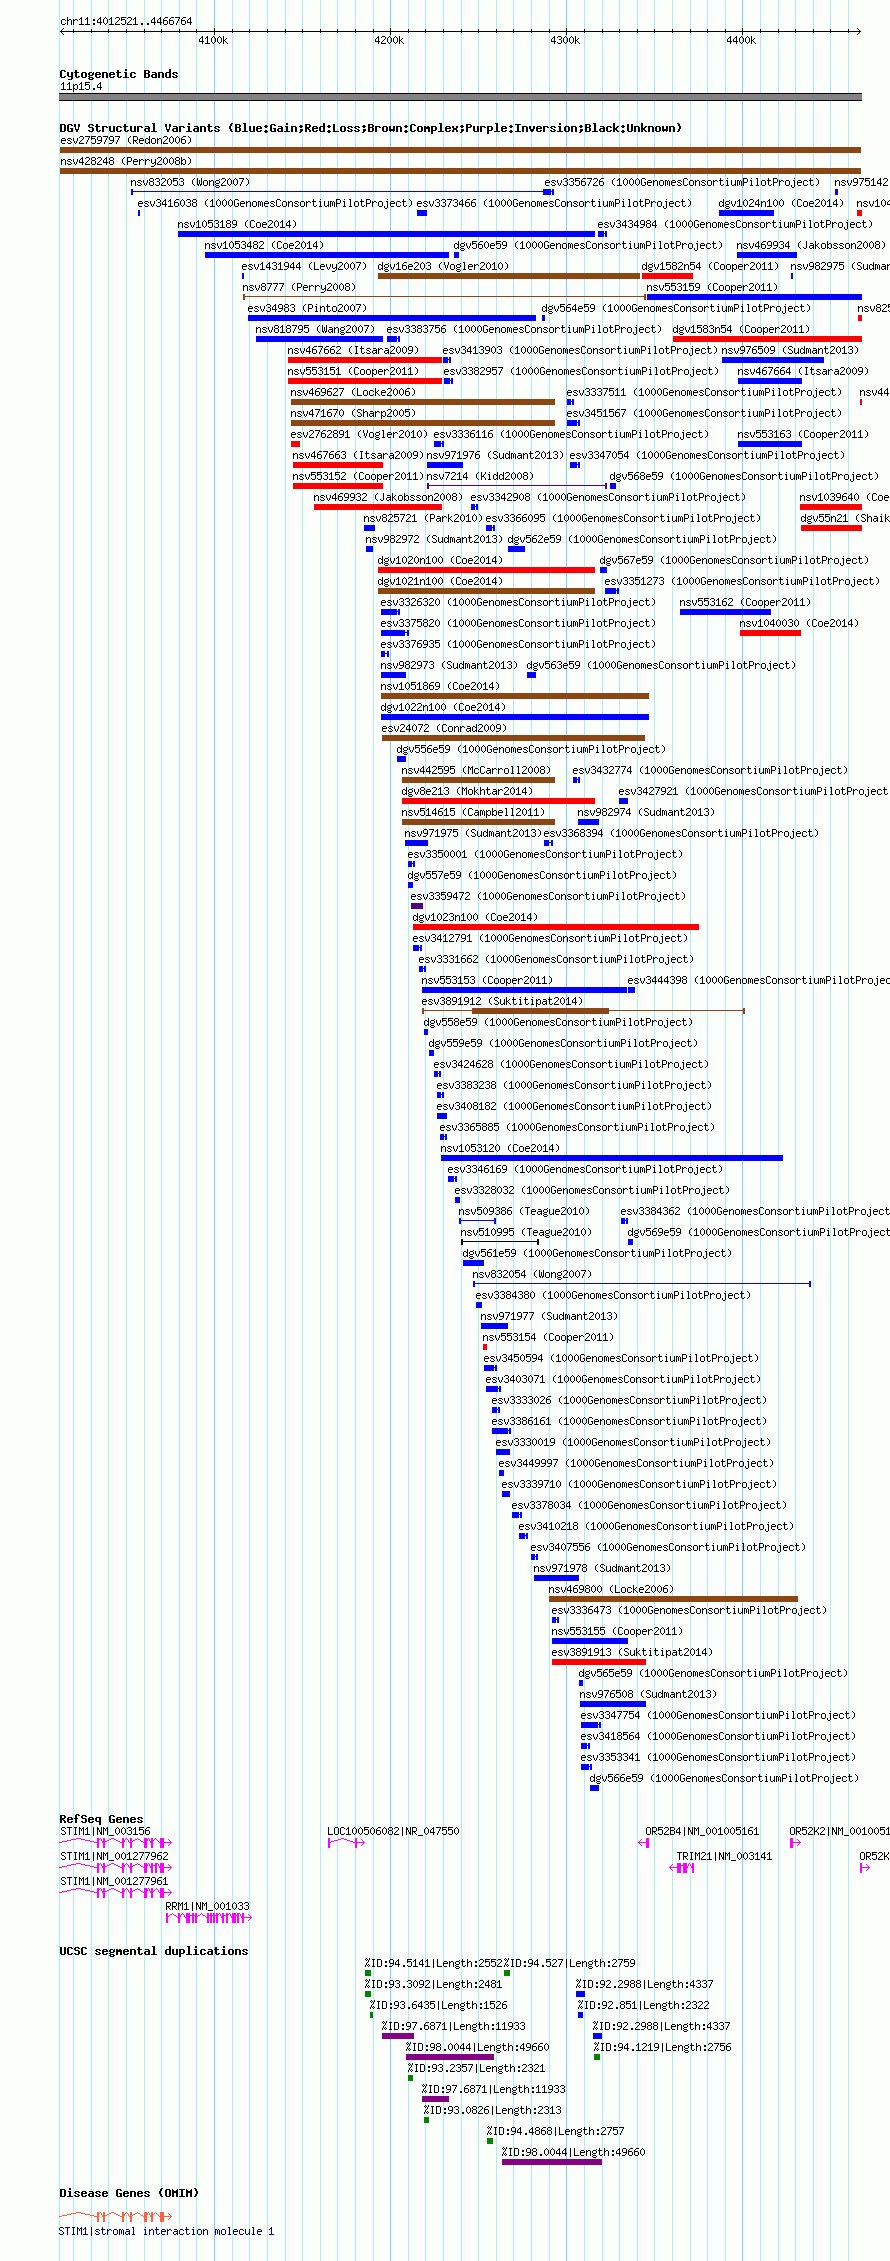Open nsv509386 (Teague2010) variant
The width and height of the screenshot is (890, 2261).
[477, 1221]
